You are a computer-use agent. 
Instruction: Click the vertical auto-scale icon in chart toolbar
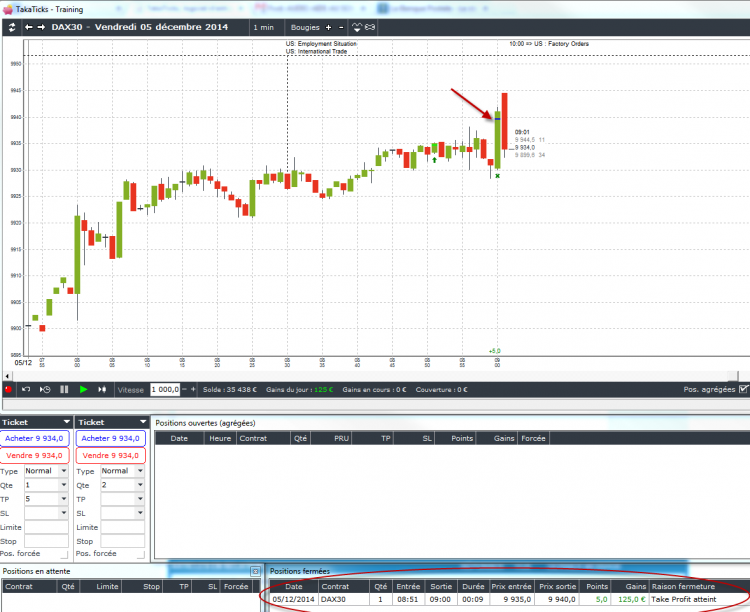(x=357, y=28)
